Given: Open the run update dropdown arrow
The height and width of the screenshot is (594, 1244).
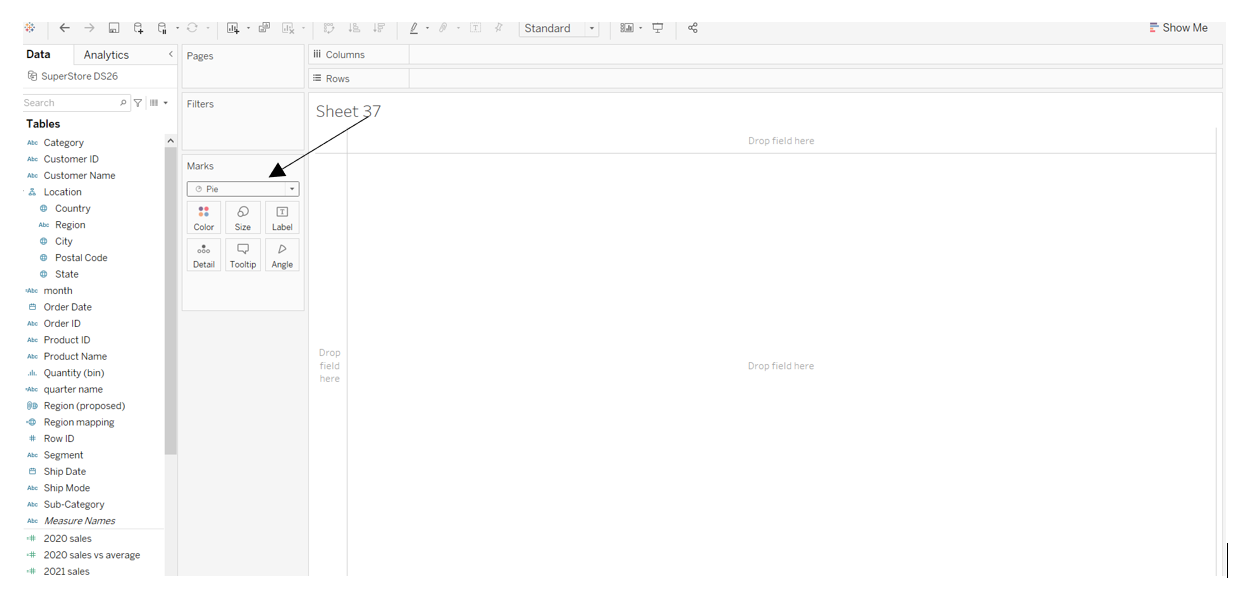Looking at the screenshot, I should coord(207,28).
